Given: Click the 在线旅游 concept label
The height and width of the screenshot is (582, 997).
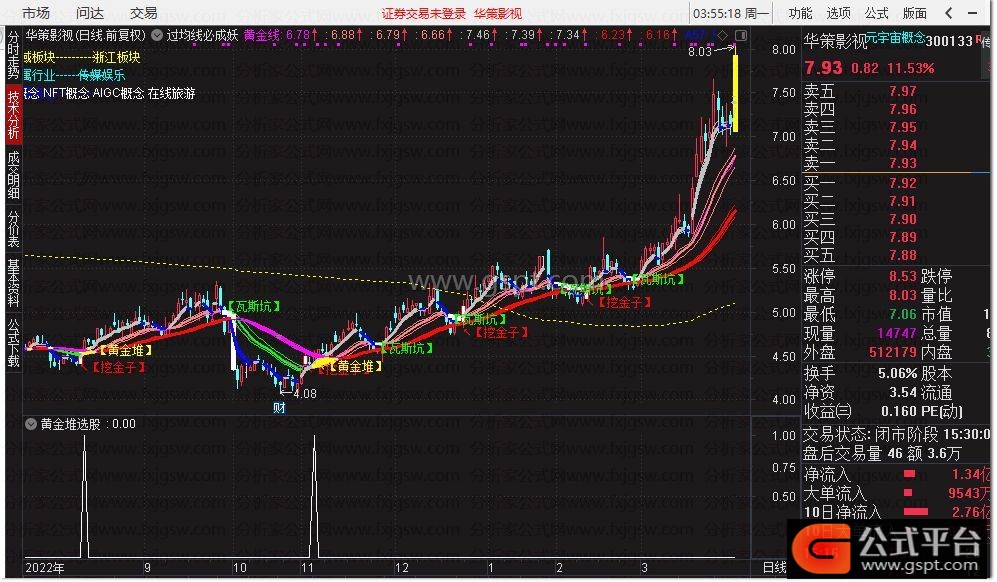Looking at the screenshot, I should (172, 94).
